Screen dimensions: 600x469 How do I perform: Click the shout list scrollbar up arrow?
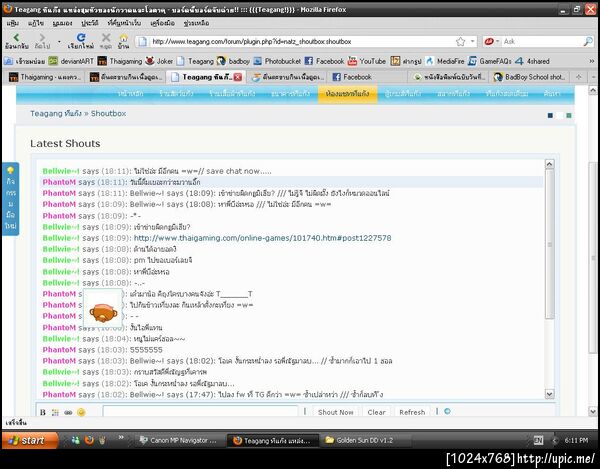tap(549, 164)
